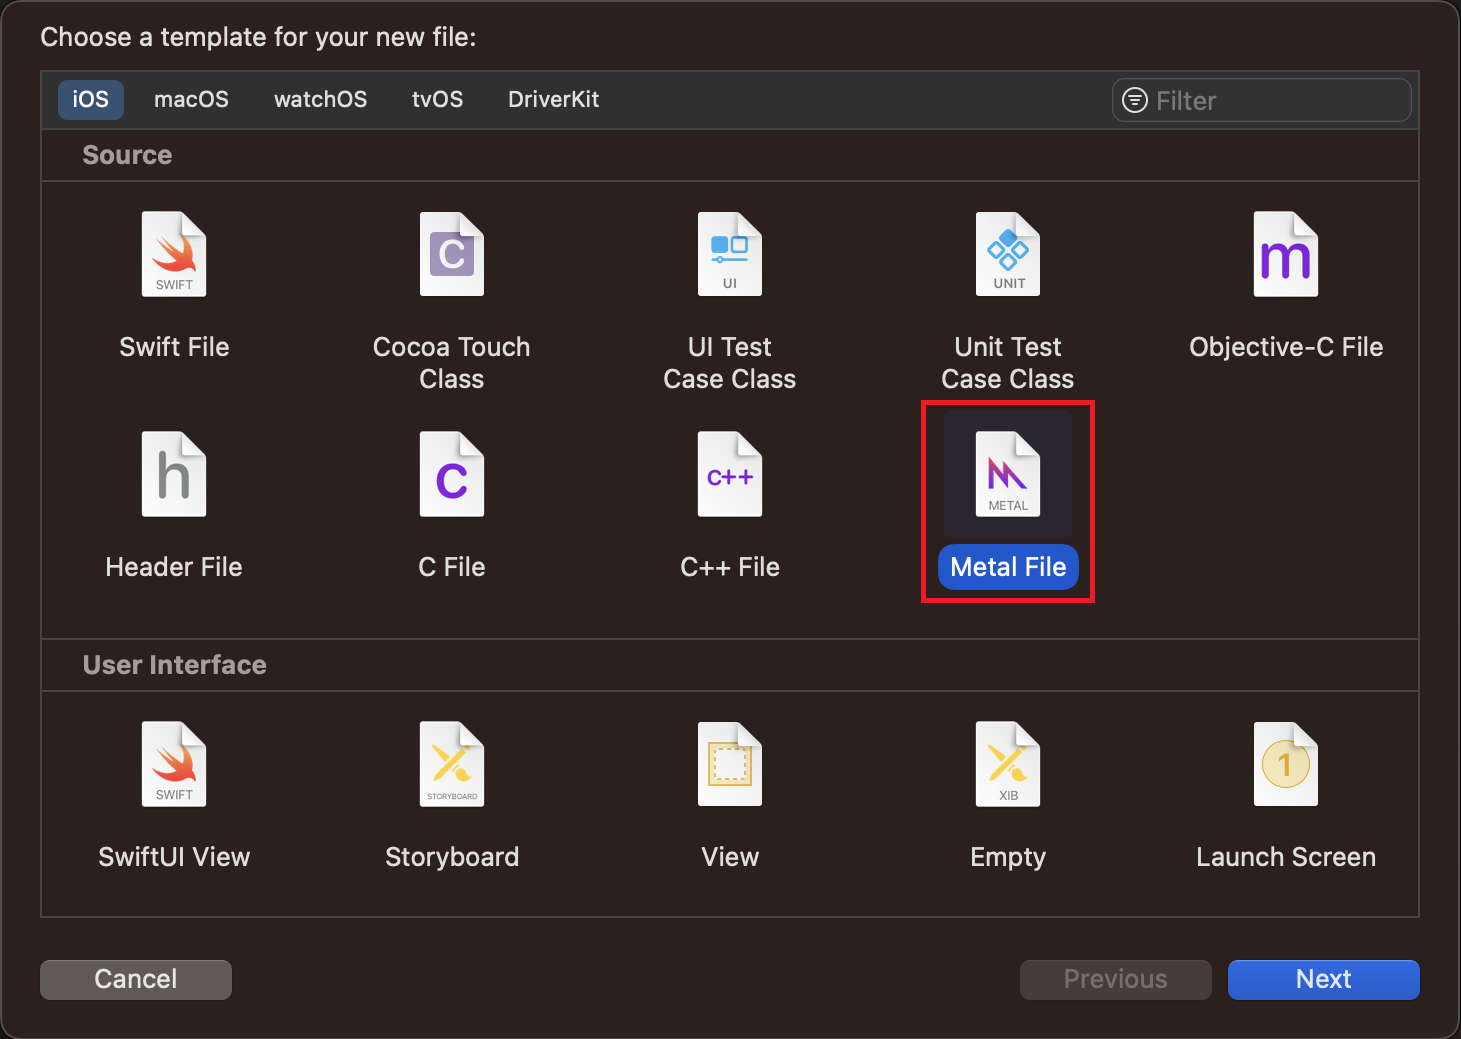
Task: Click the Cancel button
Action: click(x=136, y=979)
